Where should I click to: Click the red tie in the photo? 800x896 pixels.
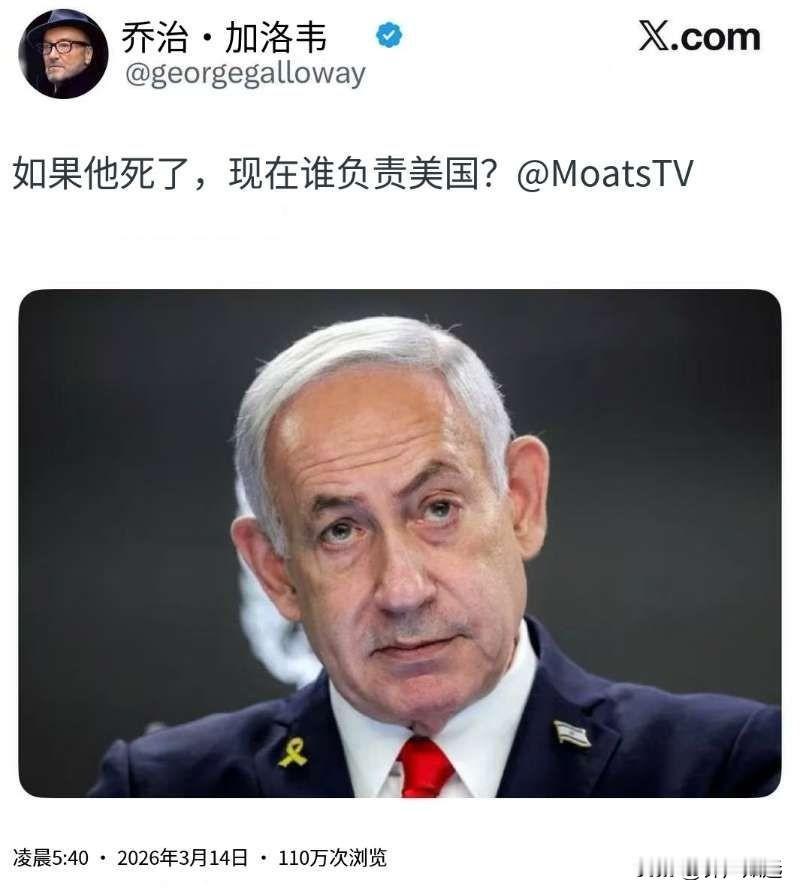426,767
